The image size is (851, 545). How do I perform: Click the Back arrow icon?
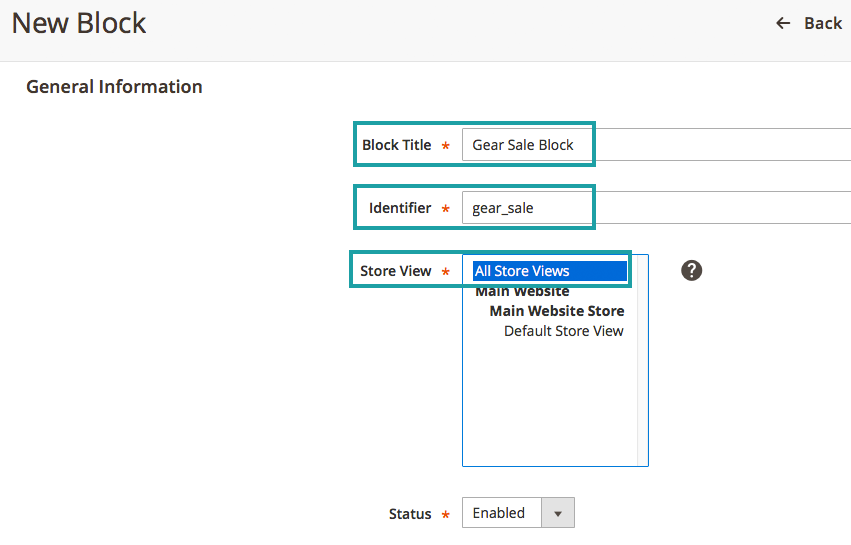point(783,23)
